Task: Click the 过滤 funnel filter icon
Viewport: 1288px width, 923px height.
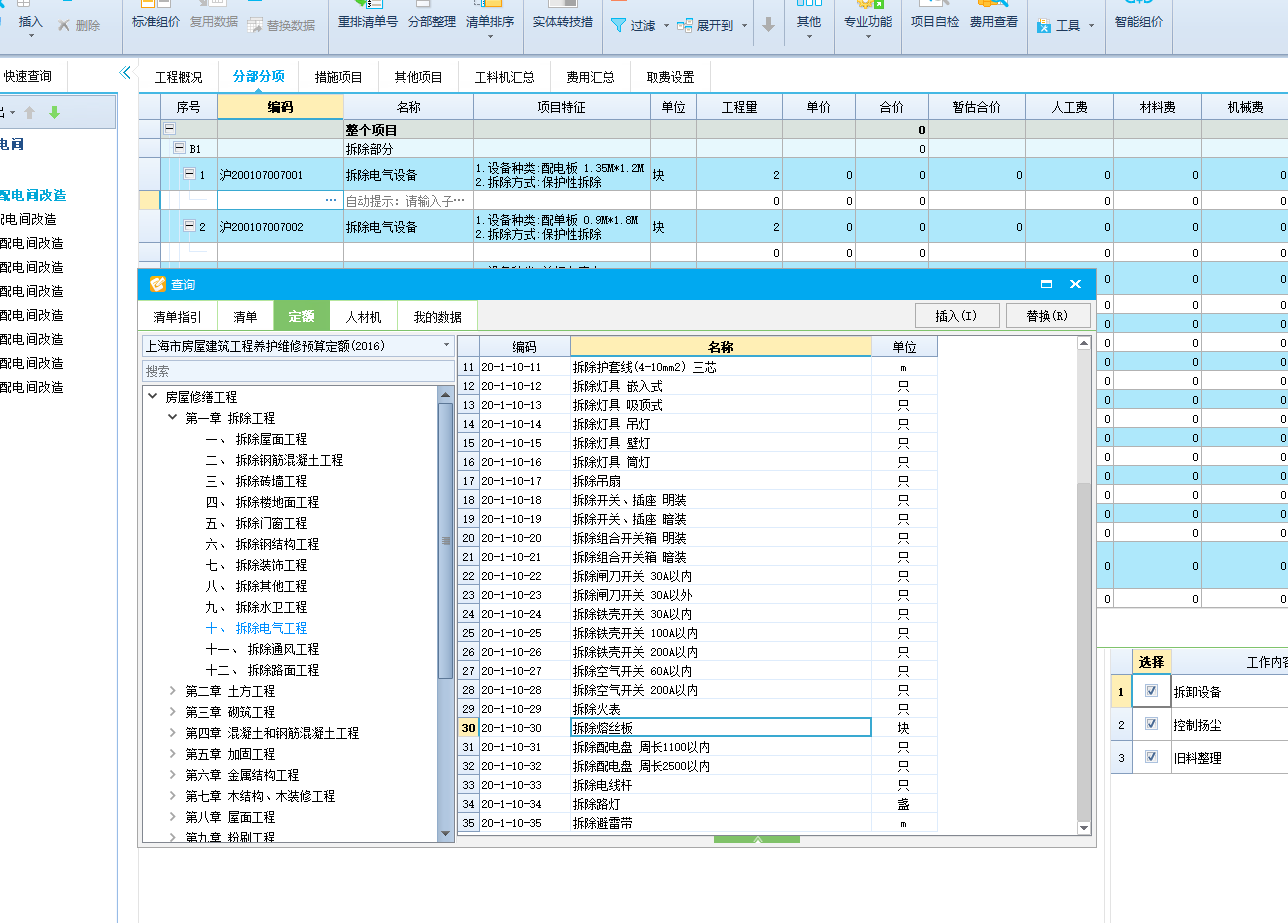Action: click(x=618, y=25)
